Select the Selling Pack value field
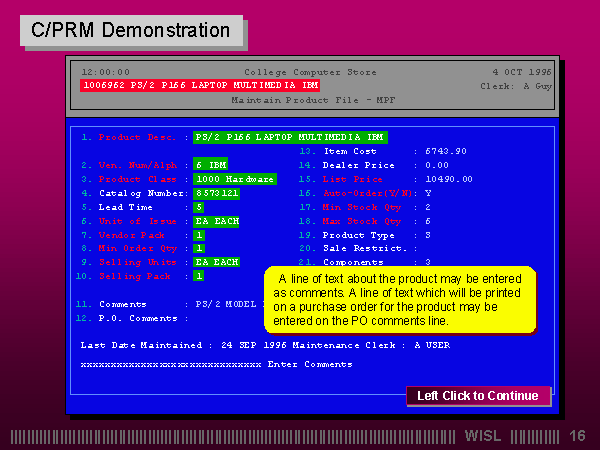The height and width of the screenshot is (450, 600). pos(199,276)
